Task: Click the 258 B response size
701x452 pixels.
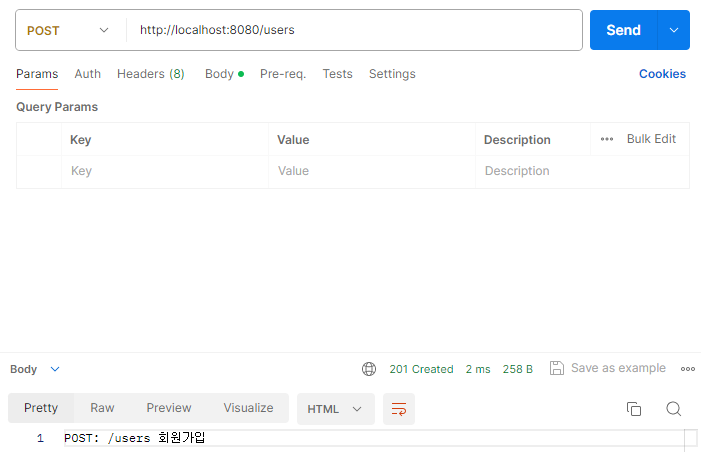Action: coord(518,369)
